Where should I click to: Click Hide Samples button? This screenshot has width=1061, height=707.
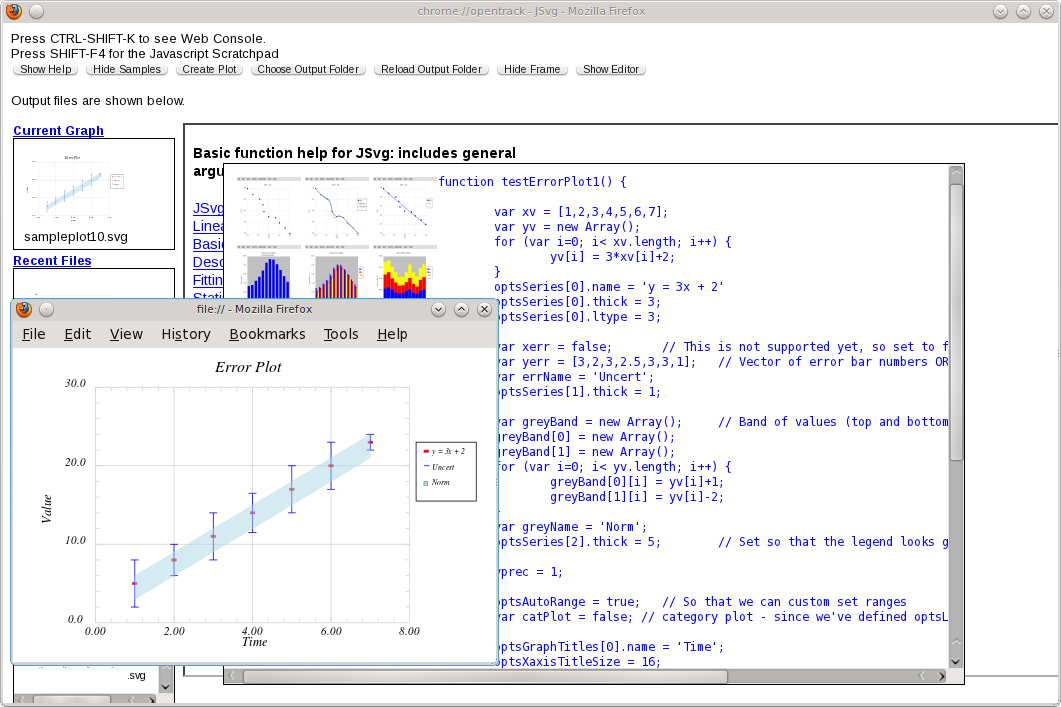coord(127,70)
